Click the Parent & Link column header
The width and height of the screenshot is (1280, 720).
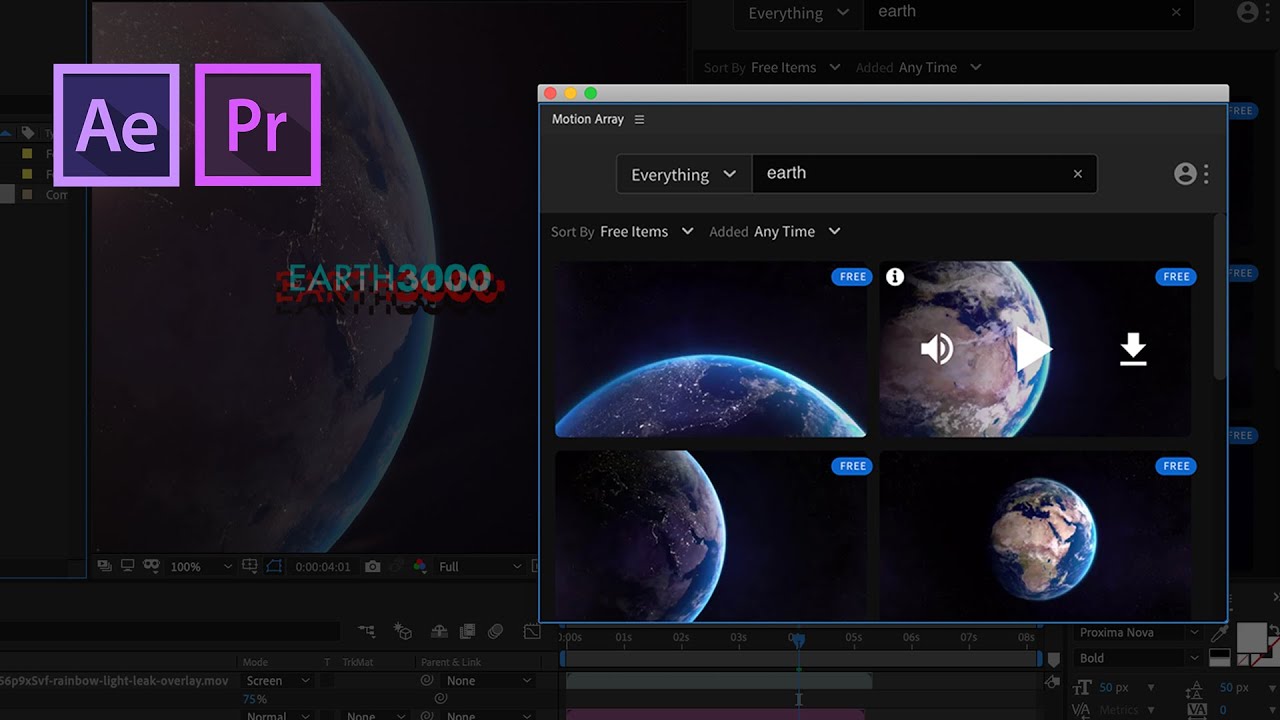[x=451, y=662]
